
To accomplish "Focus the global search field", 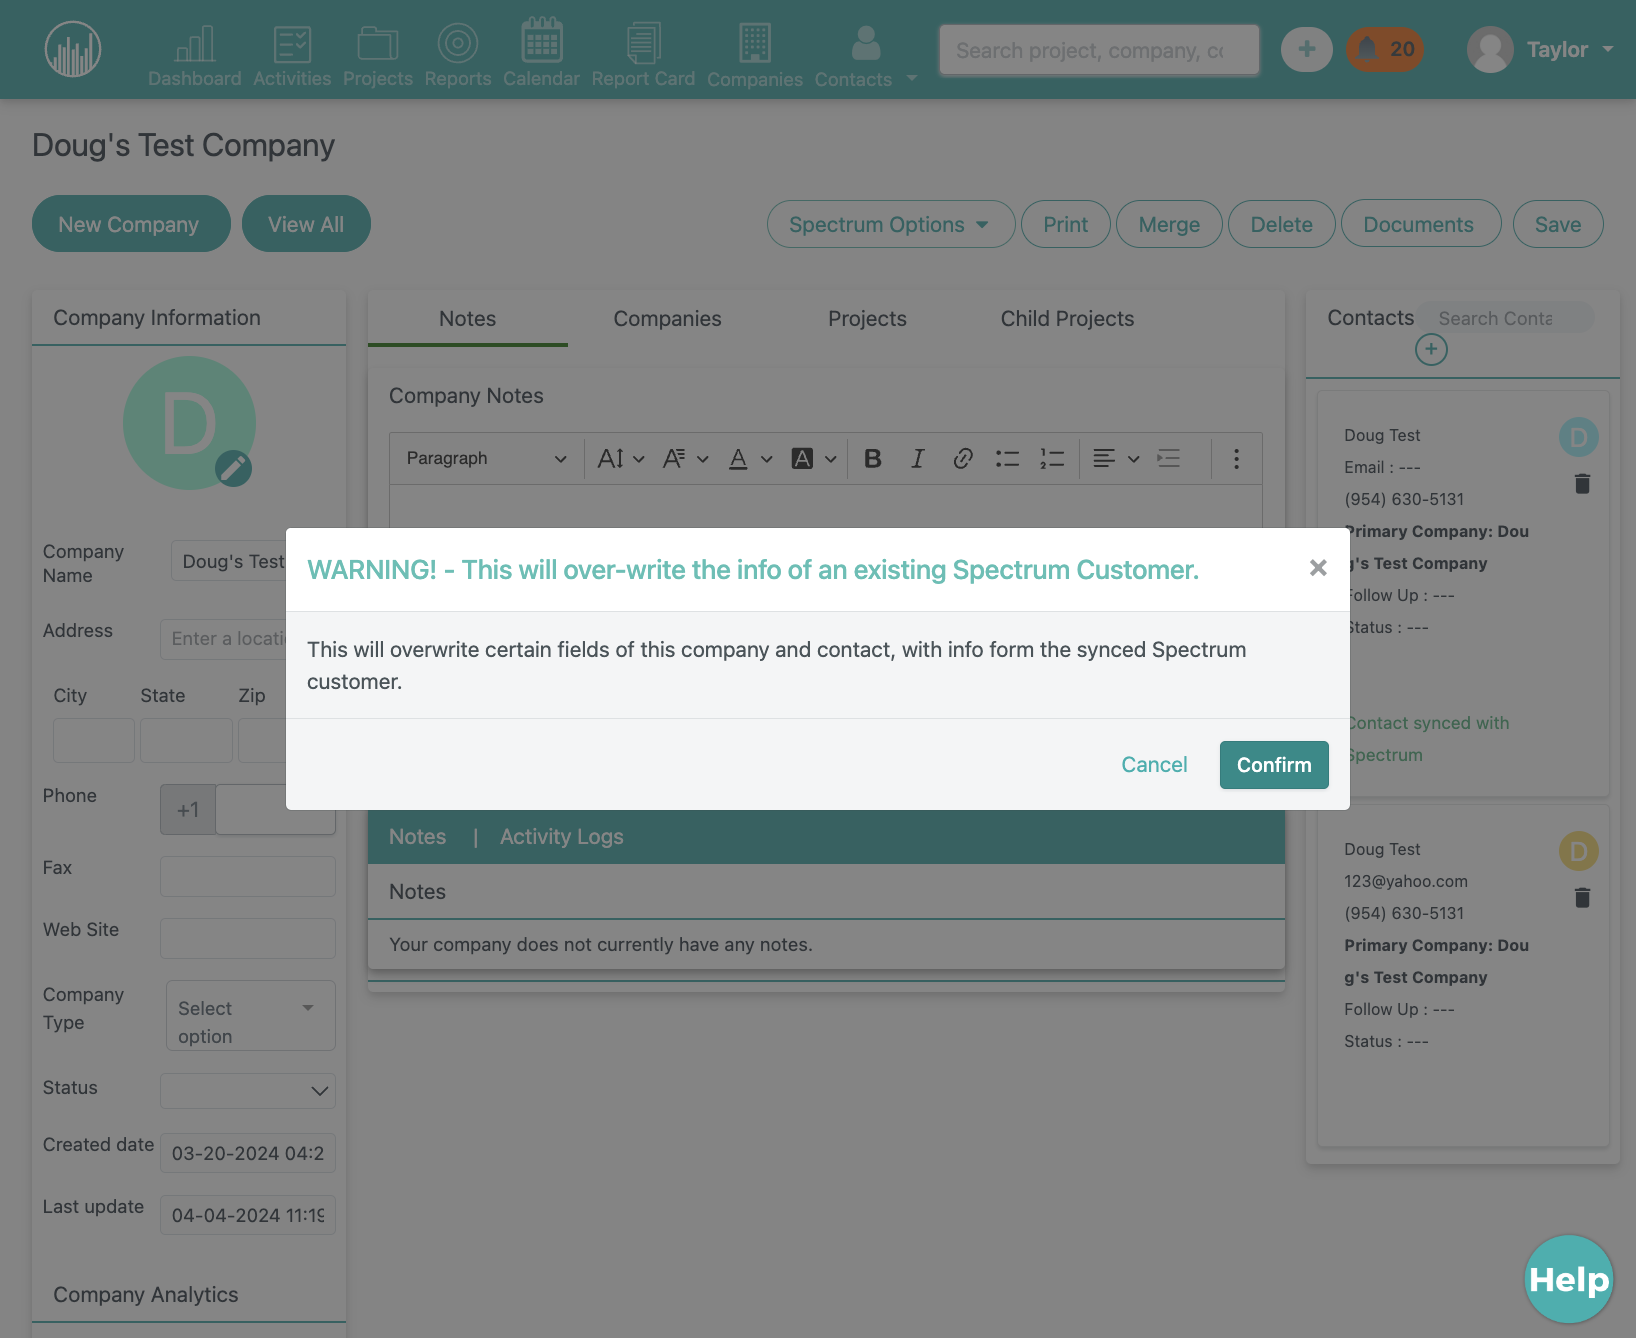I will click(x=1099, y=50).
